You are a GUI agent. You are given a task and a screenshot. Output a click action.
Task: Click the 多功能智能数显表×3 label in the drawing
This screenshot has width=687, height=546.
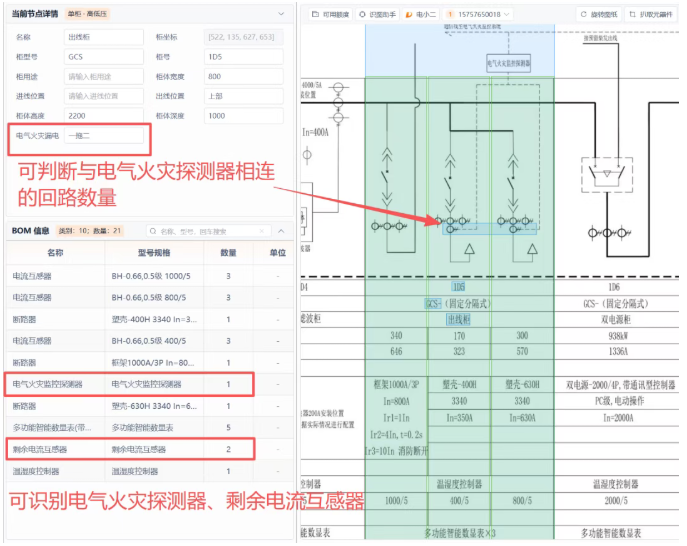pos(460,533)
